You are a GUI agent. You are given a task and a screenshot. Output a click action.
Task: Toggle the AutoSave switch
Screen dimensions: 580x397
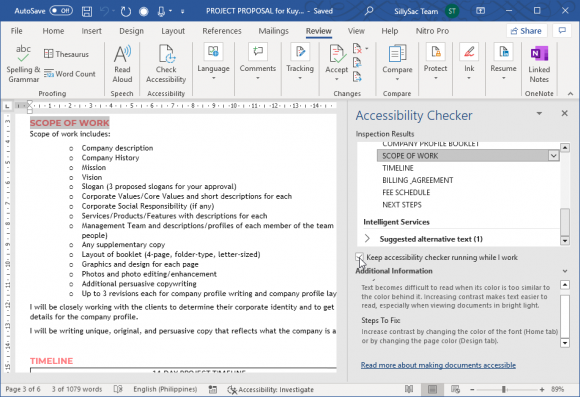[x=61, y=11]
